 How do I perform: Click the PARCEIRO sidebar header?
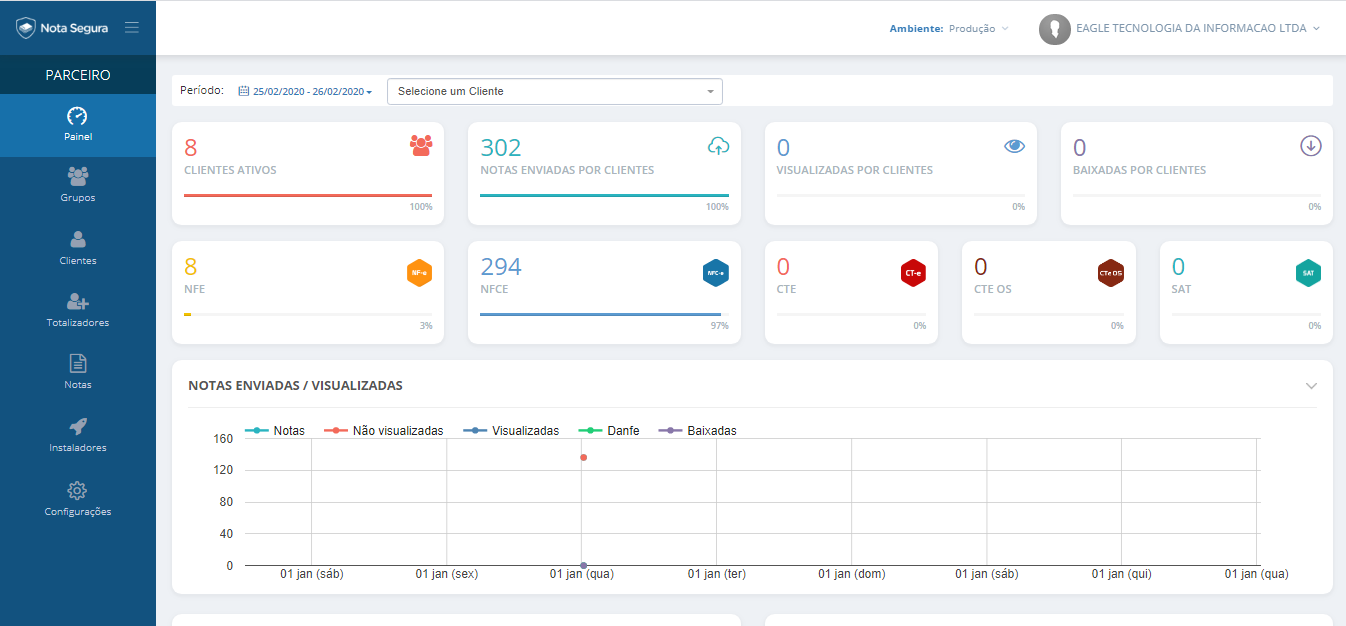click(78, 75)
